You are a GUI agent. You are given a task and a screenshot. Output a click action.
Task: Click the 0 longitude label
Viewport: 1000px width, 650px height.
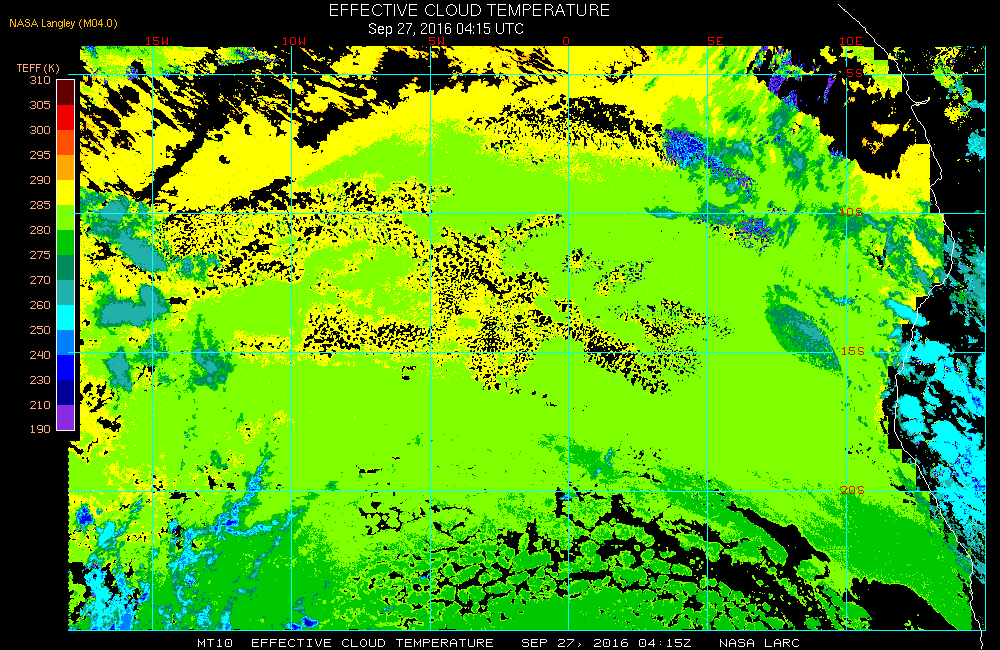click(x=566, y=41)
